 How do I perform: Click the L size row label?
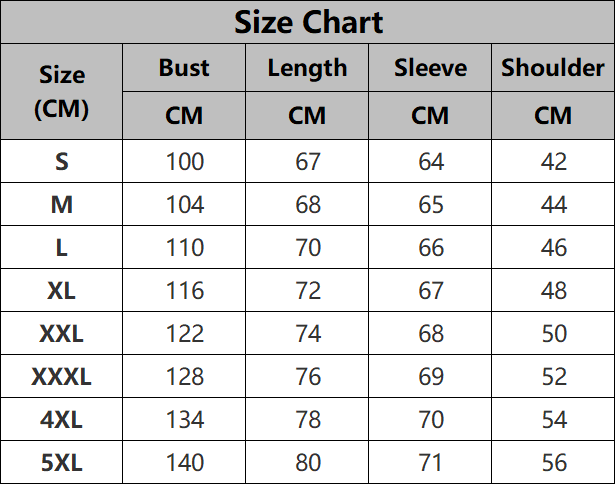pos(62,248)
